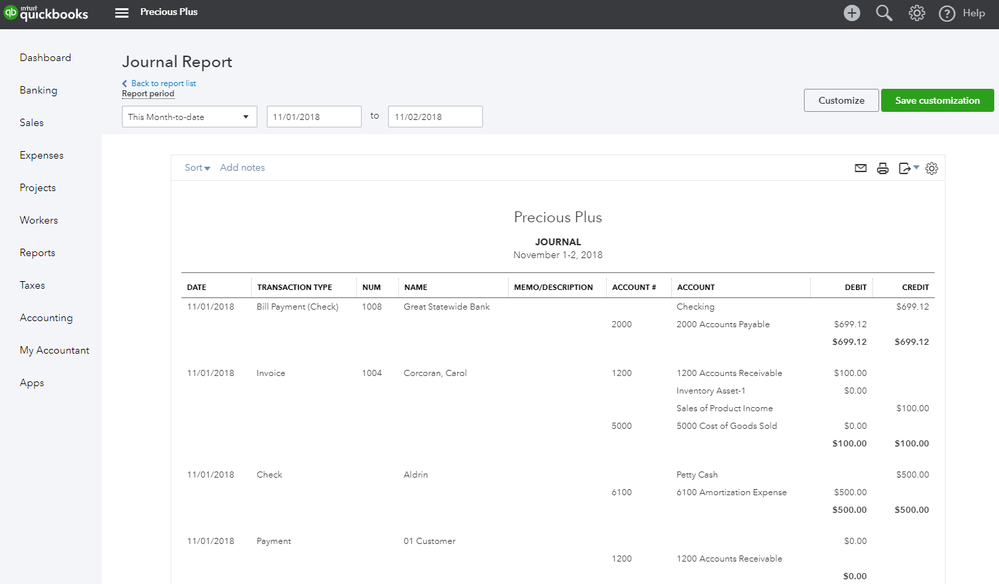Viewport: 999px width, 584px height.
Task: Click the back chevron near report list
Action: (125, 83)
